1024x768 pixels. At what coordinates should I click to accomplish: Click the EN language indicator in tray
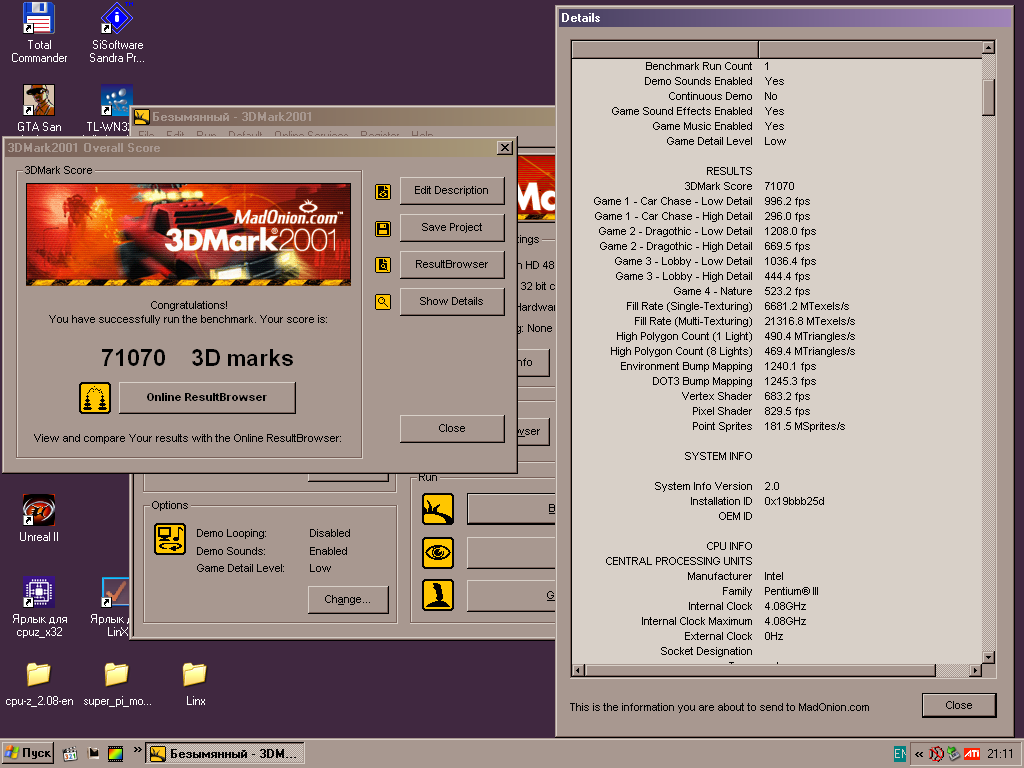pyautogui.click(x=900, y=754)
